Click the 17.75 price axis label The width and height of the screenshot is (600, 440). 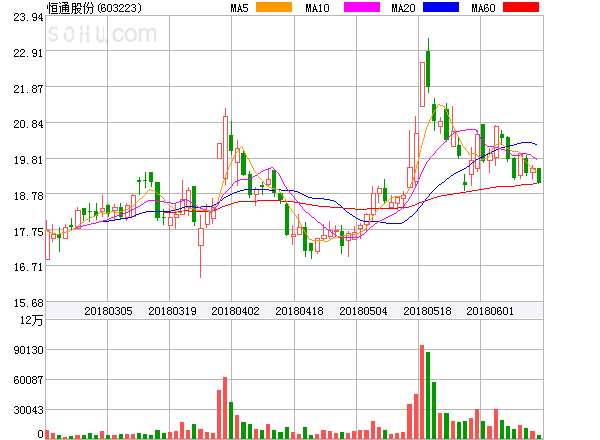28,232
